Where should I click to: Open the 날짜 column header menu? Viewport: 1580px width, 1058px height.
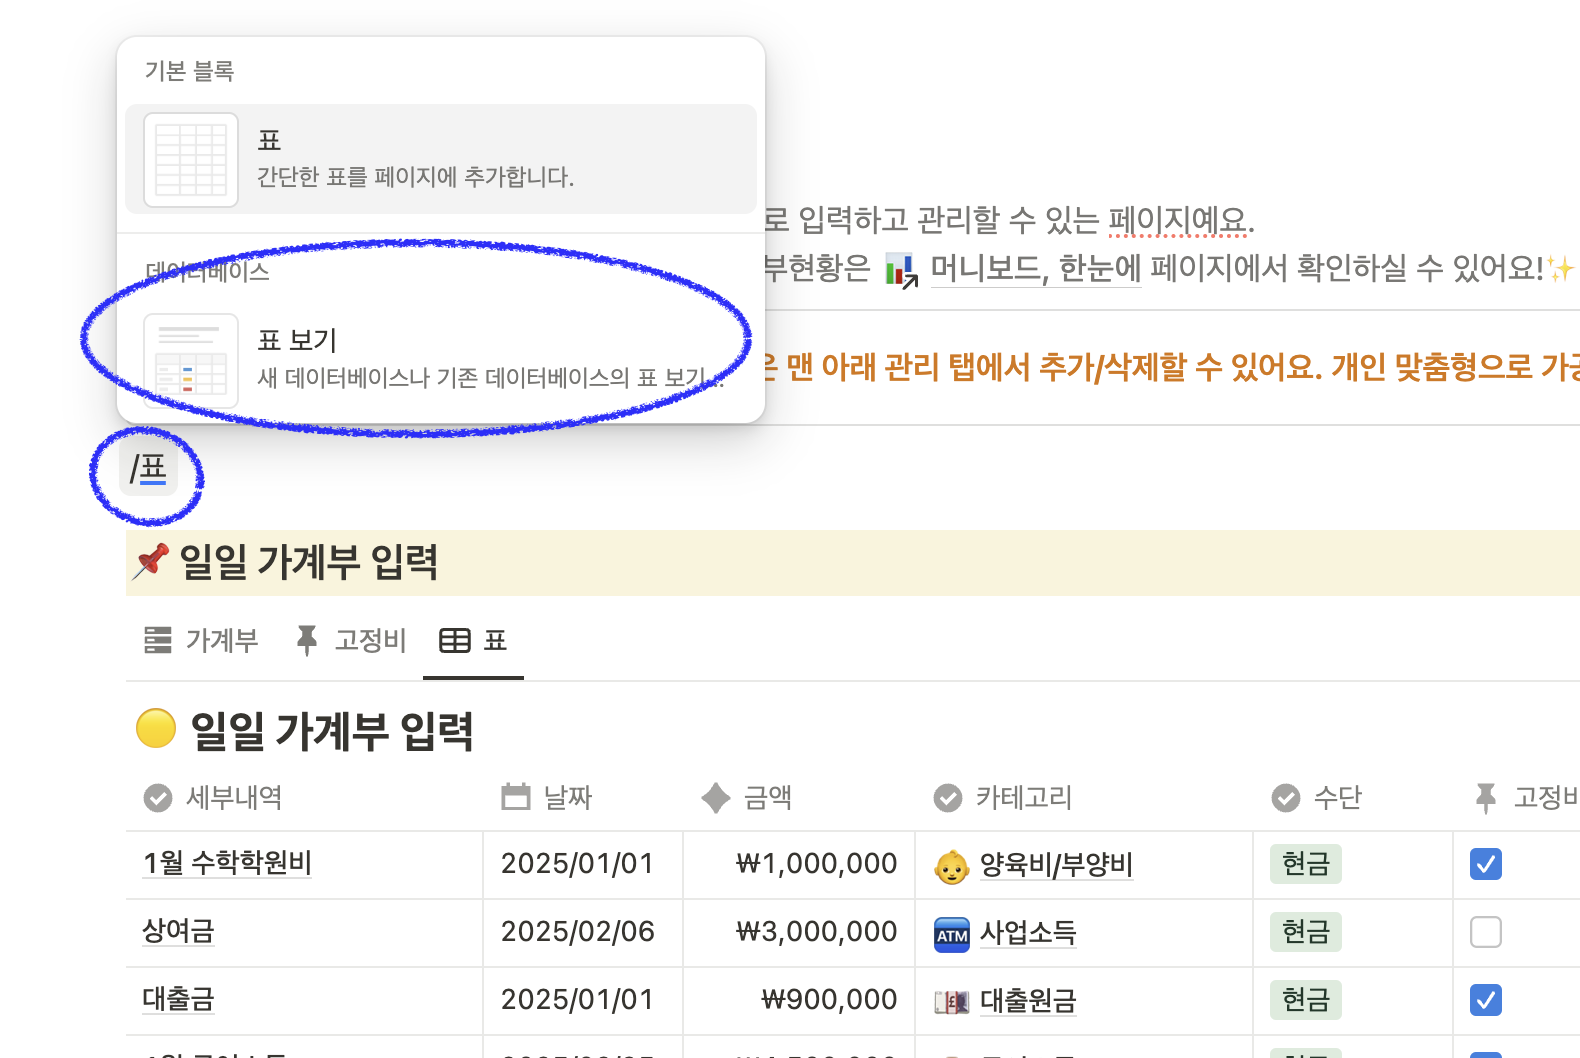583,797
